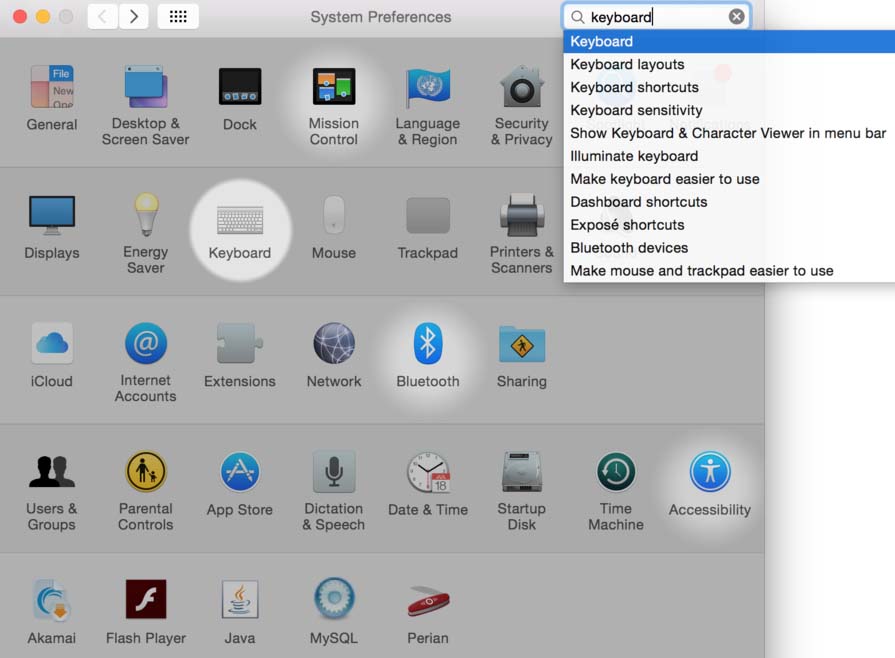Open the Displays preference pane
The width and height of the screenshot is (895, 658).
[51, 227]
